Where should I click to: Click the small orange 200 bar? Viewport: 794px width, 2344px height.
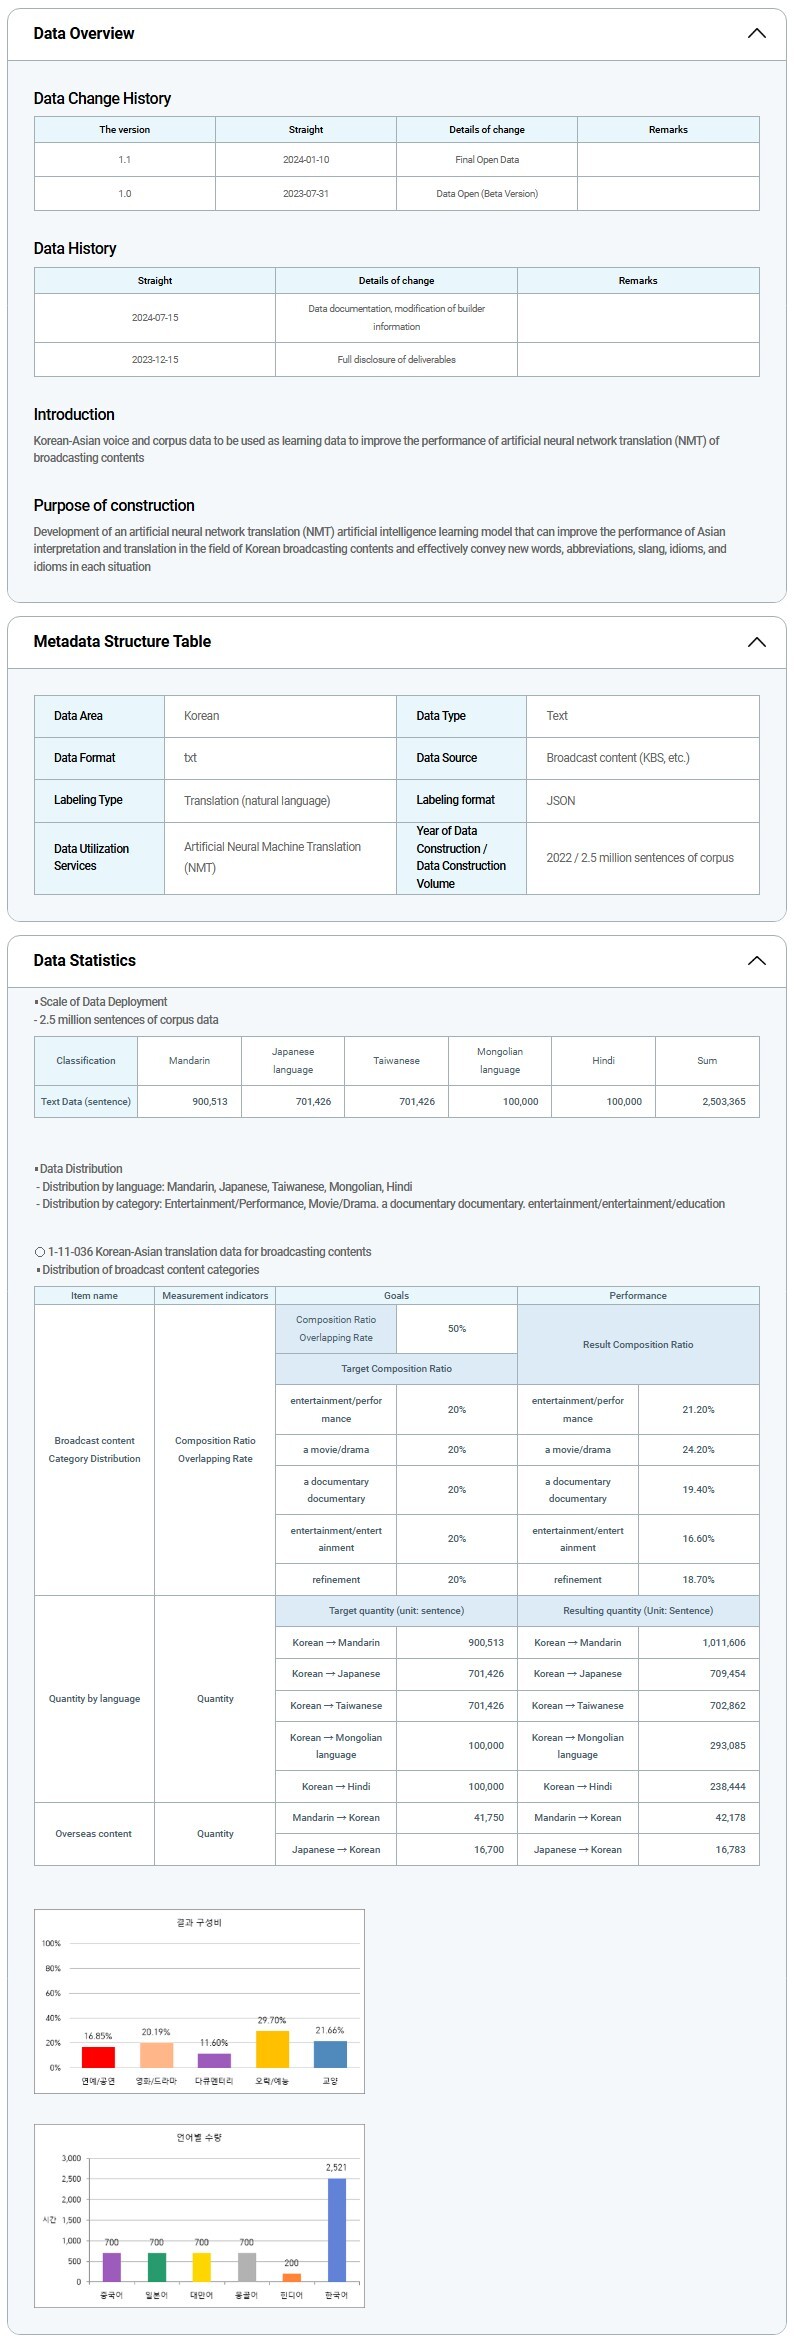point(292,2277)
